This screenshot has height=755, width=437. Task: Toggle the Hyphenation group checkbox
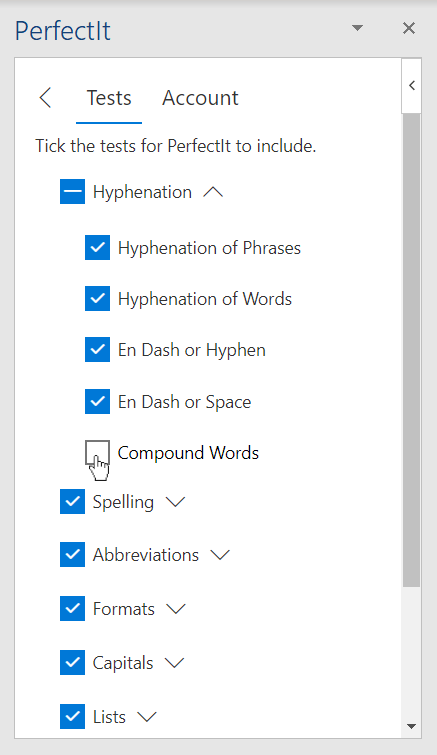(73, 192)
